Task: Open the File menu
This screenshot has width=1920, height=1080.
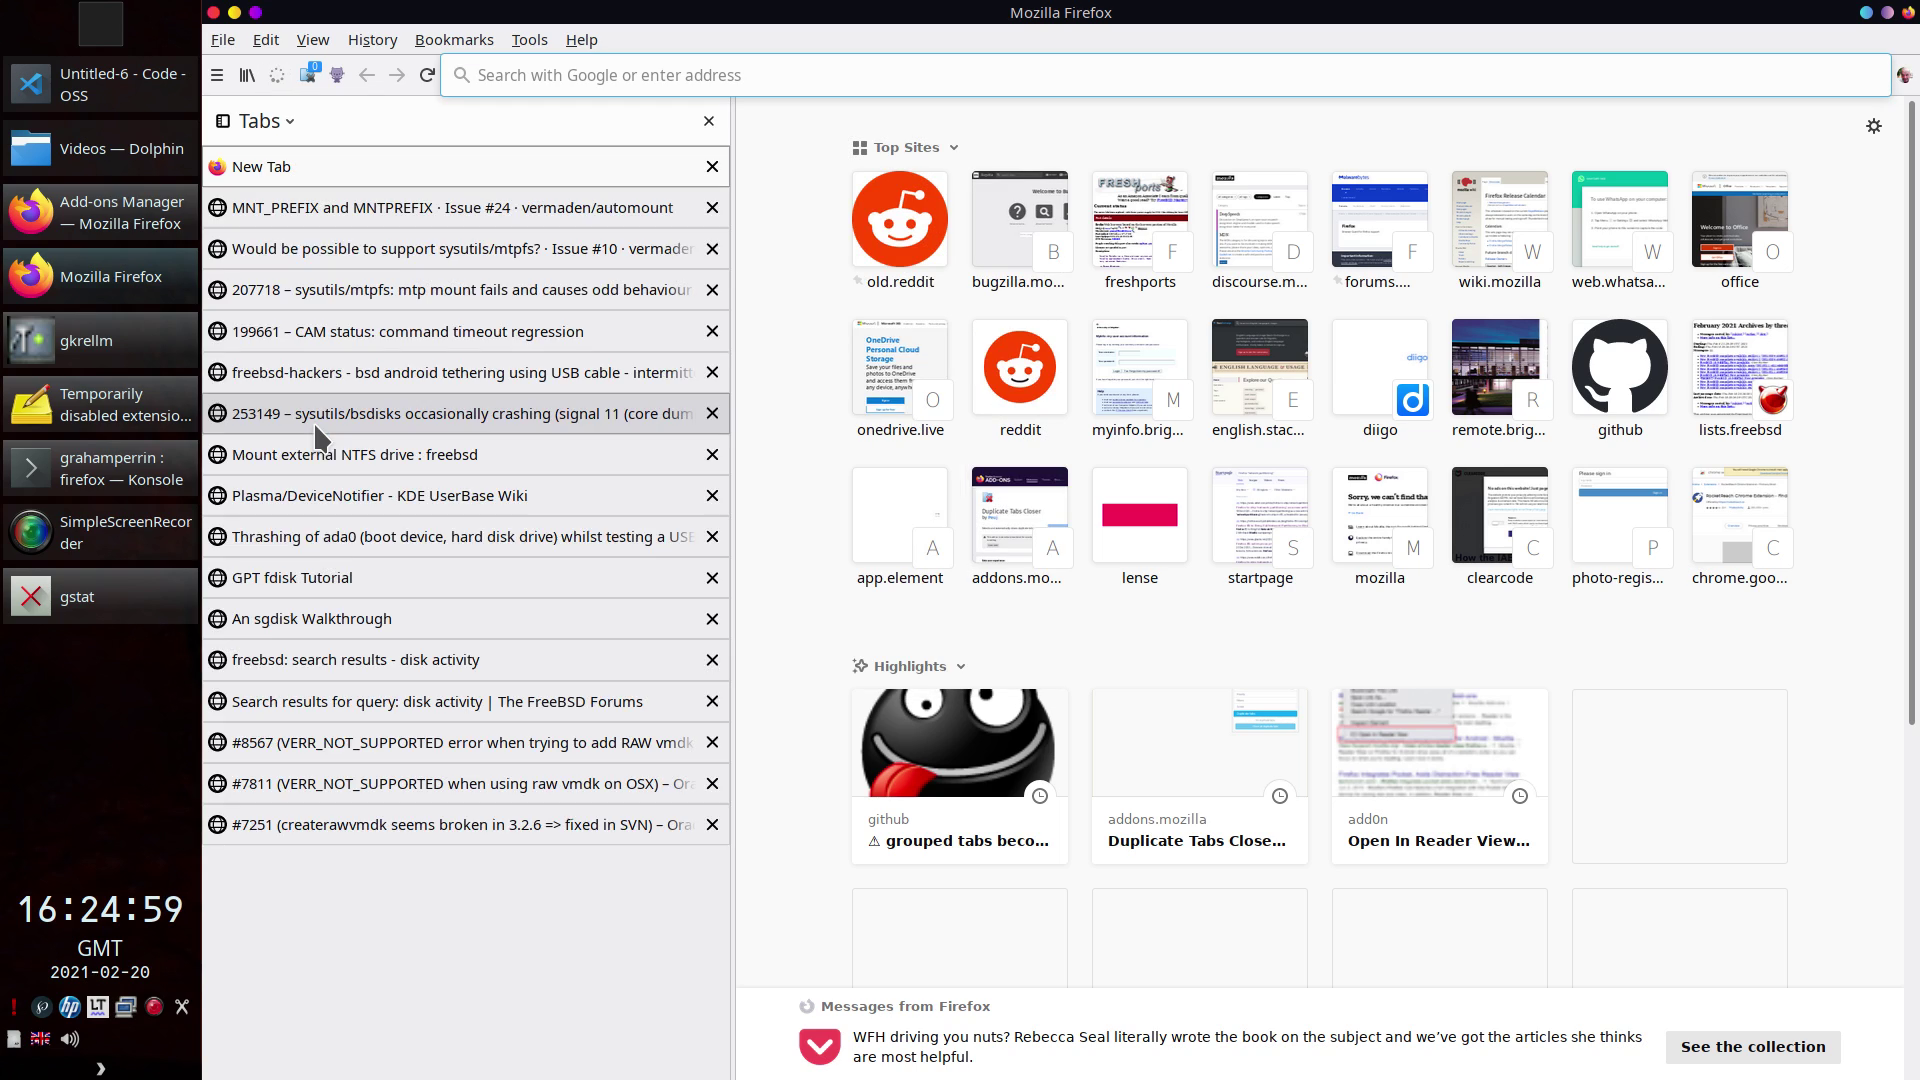Action: click(x=223, y=40)
